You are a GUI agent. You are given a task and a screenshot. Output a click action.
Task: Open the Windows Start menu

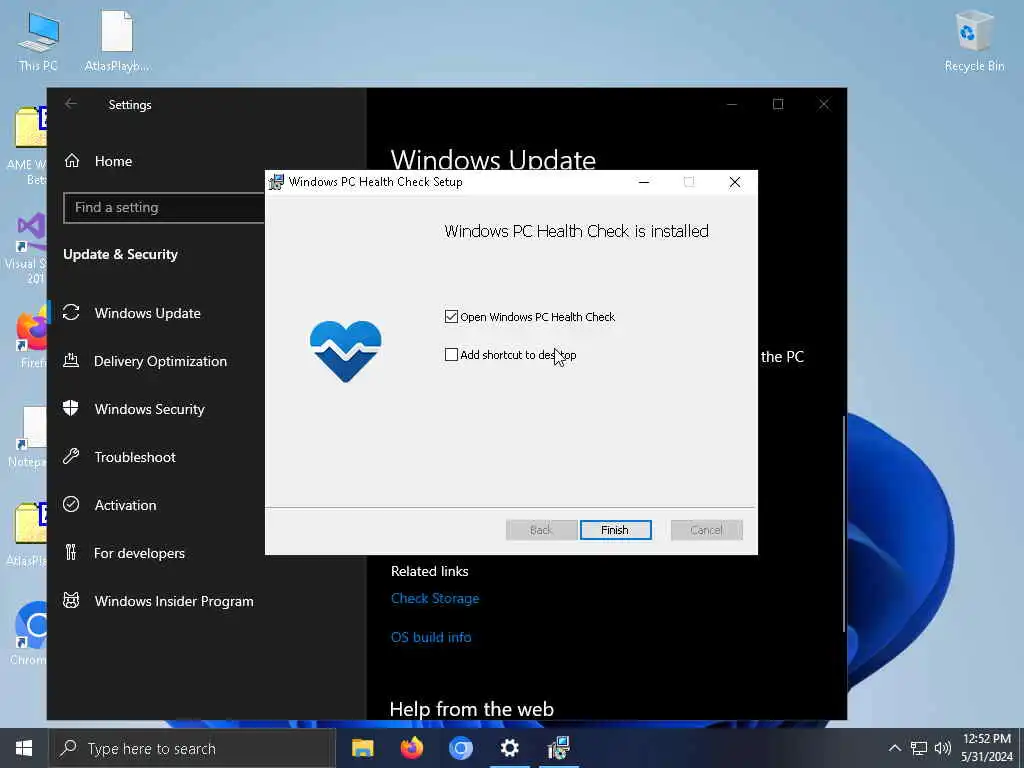pyautogui.click(x=24, y=748)
